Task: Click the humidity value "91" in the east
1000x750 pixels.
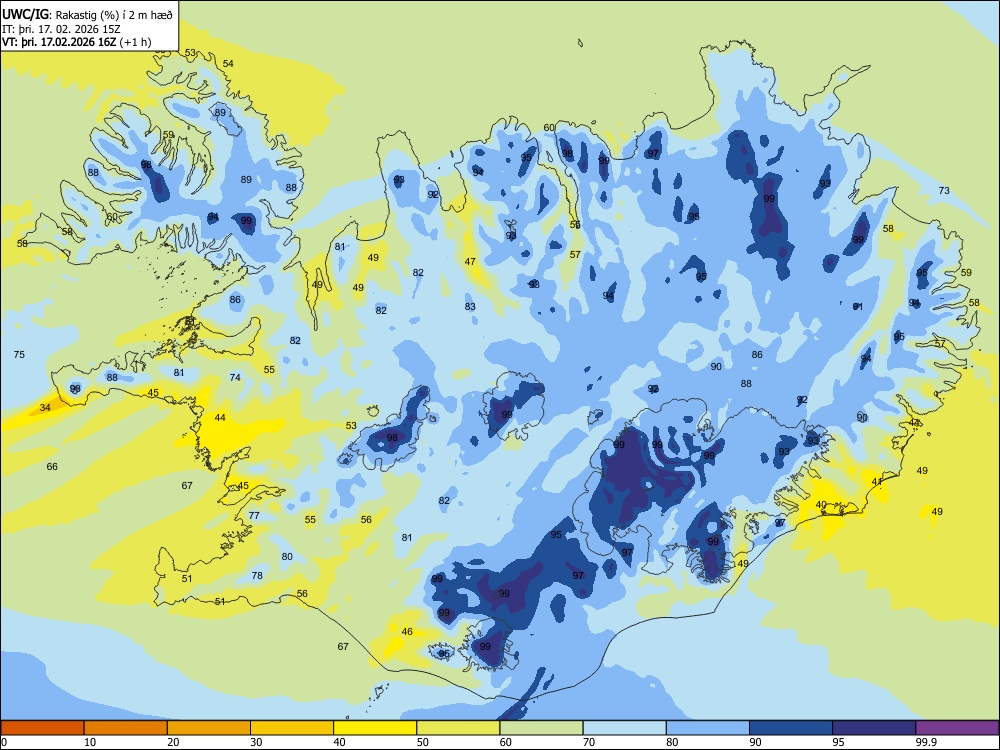Action: coord(858,307)
